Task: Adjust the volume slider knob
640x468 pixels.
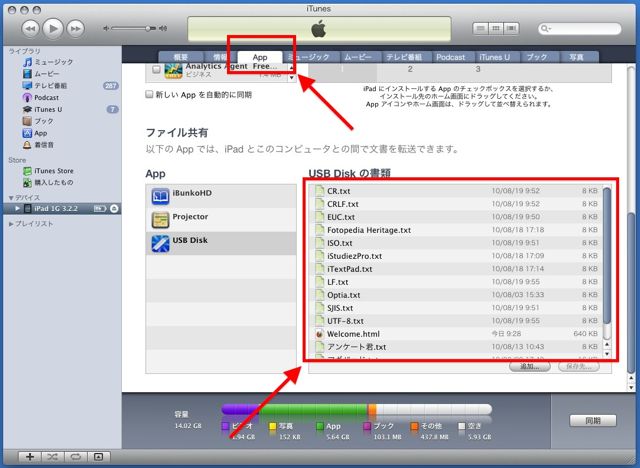Action: coord(148,28)
